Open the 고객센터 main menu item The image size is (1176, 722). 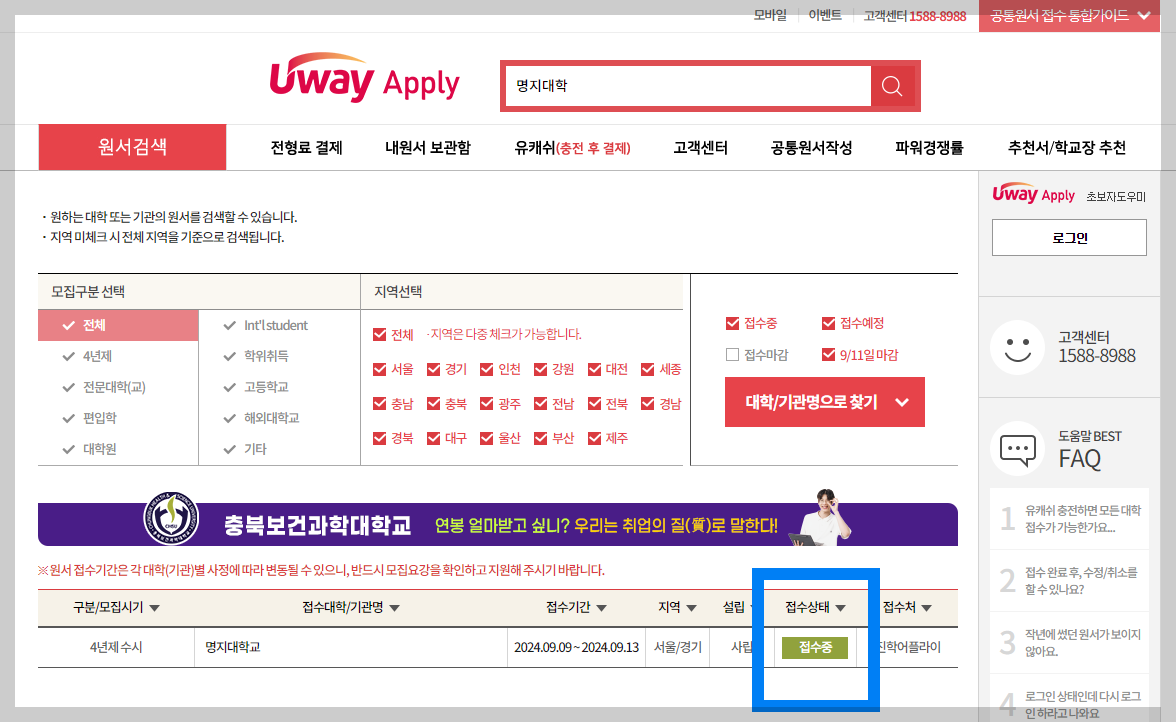click(700, 148)
